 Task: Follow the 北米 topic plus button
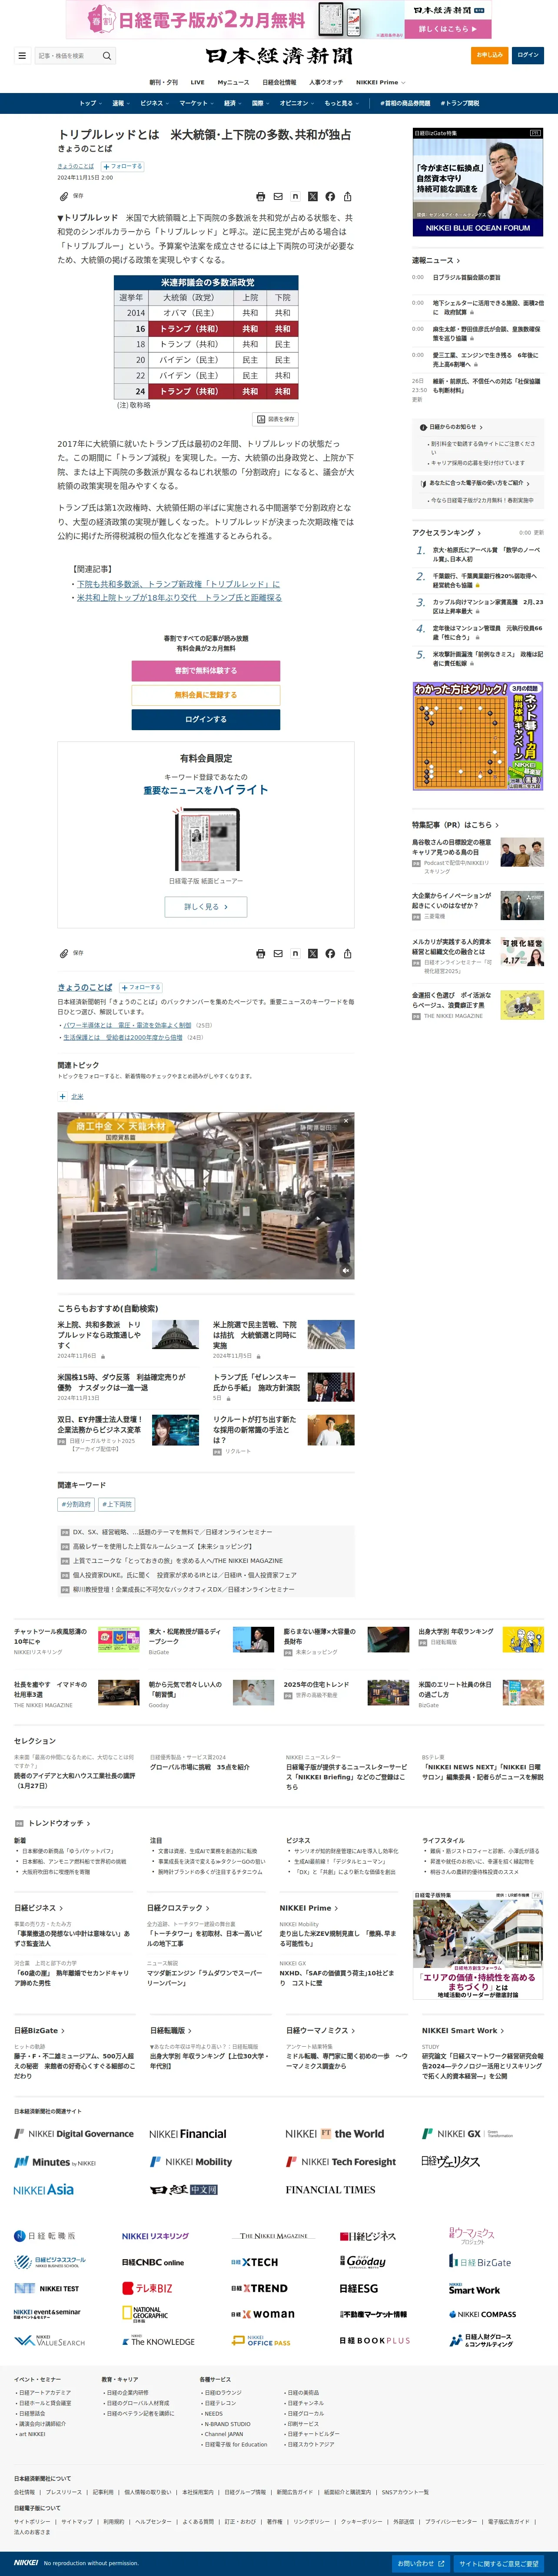(x=62, y=1096)
